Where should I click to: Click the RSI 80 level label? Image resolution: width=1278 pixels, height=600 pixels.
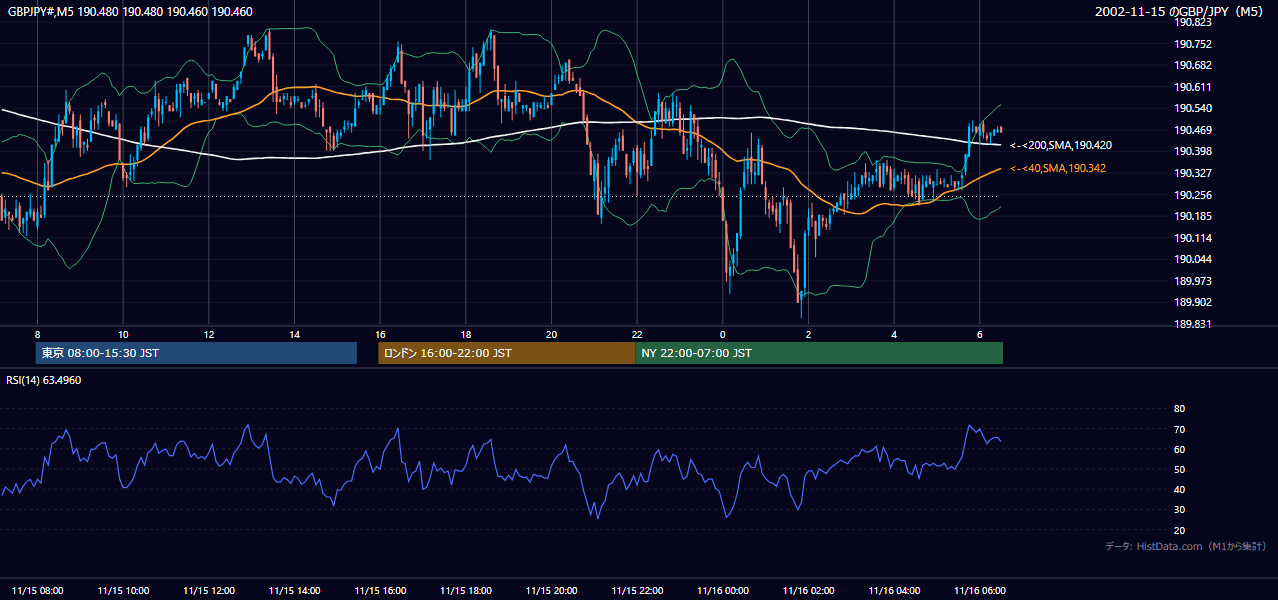1179,409
